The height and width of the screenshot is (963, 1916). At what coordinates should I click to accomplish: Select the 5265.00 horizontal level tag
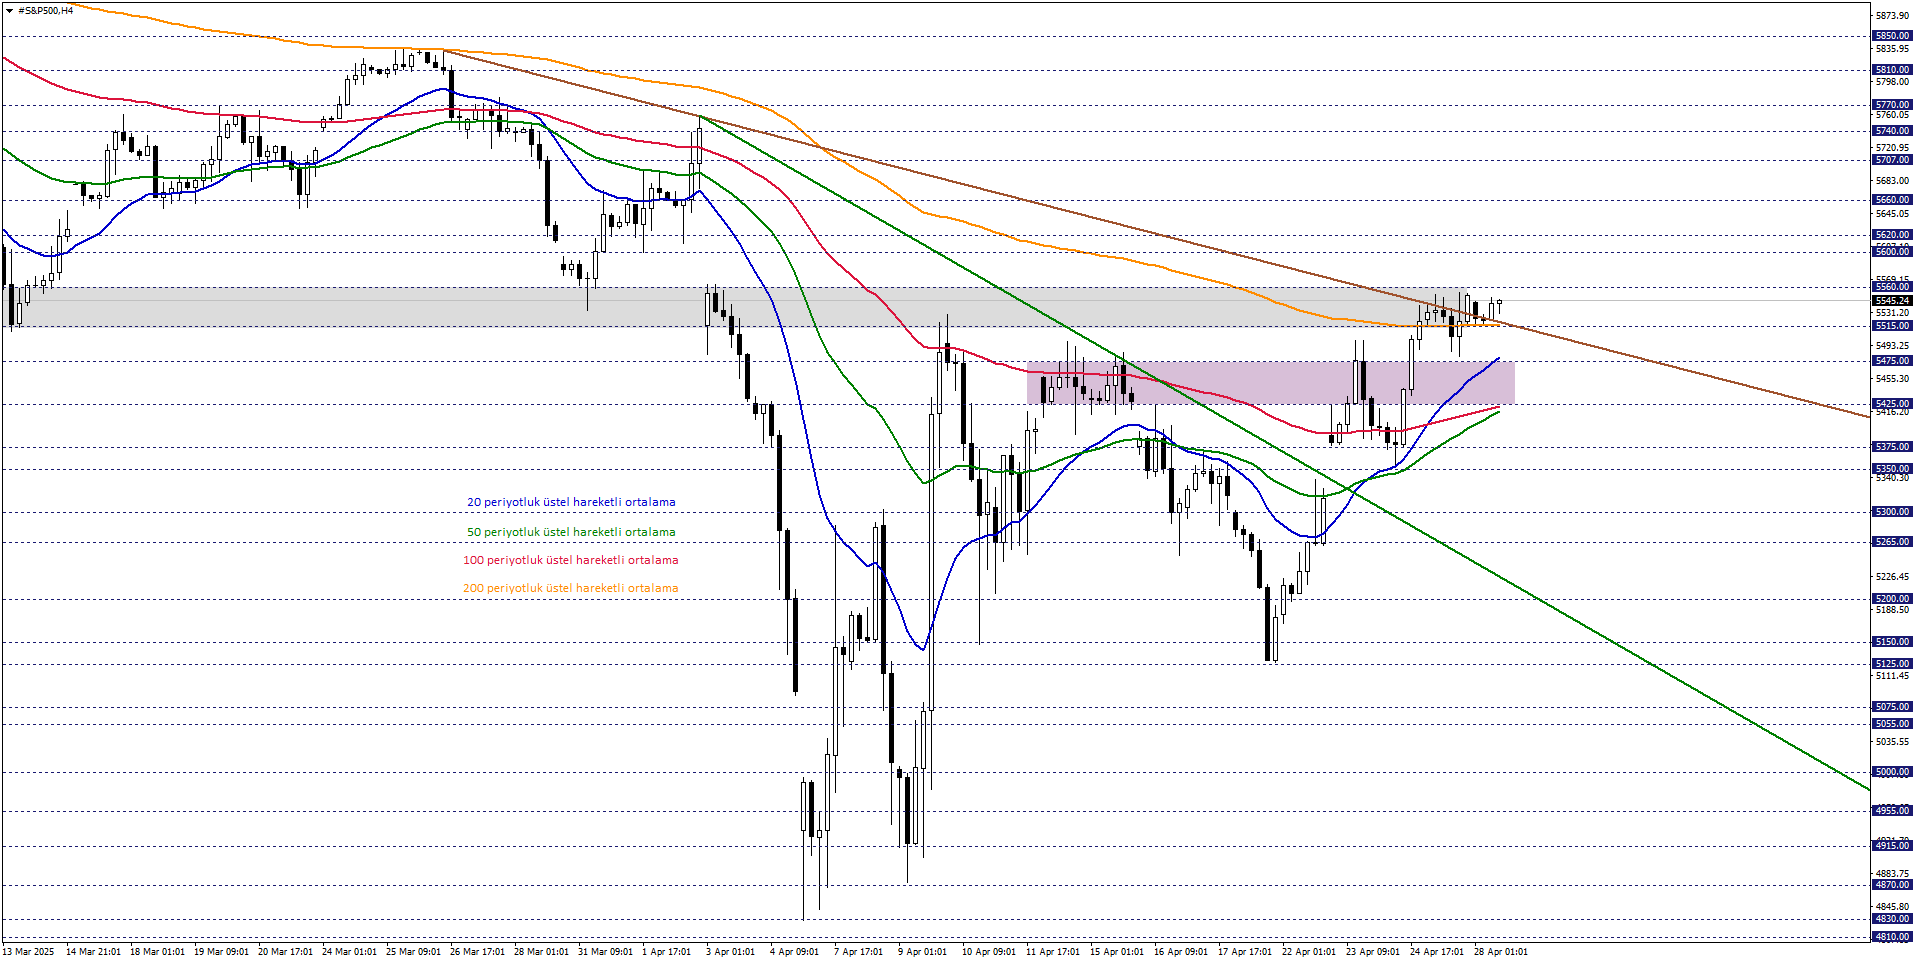(x=1892, y=542)
